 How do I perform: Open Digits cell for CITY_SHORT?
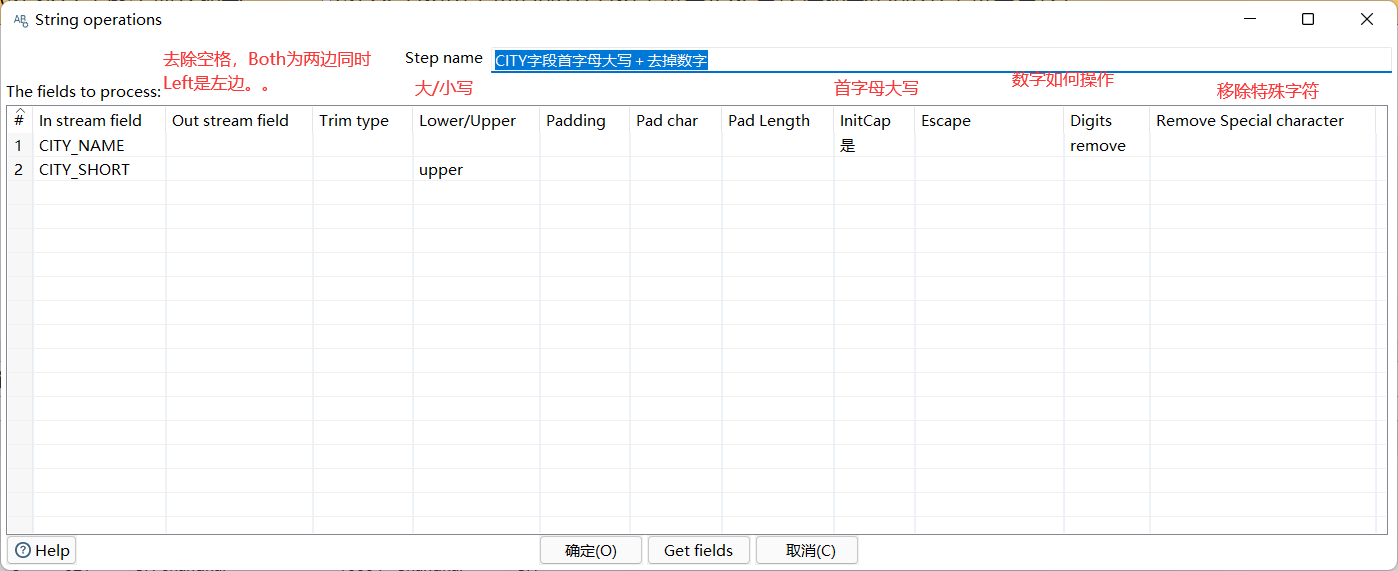[1107, 169]
